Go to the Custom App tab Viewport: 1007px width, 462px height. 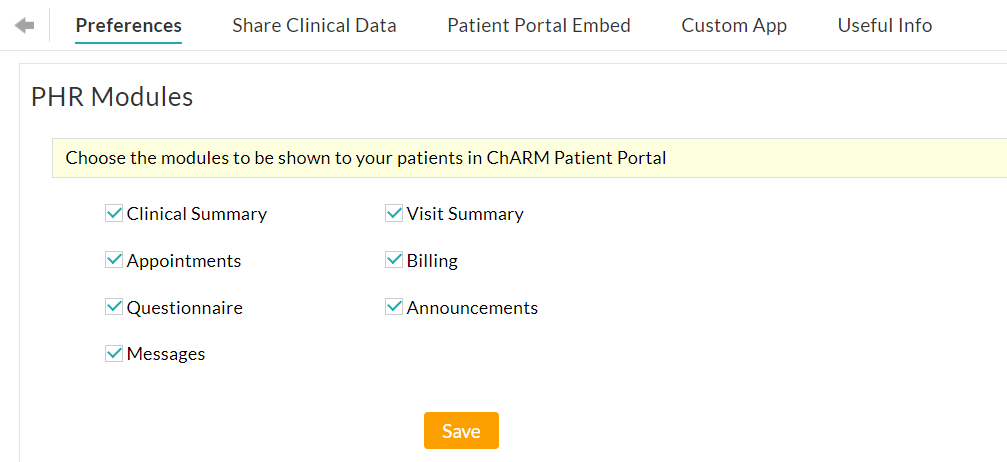coord(734,26)
